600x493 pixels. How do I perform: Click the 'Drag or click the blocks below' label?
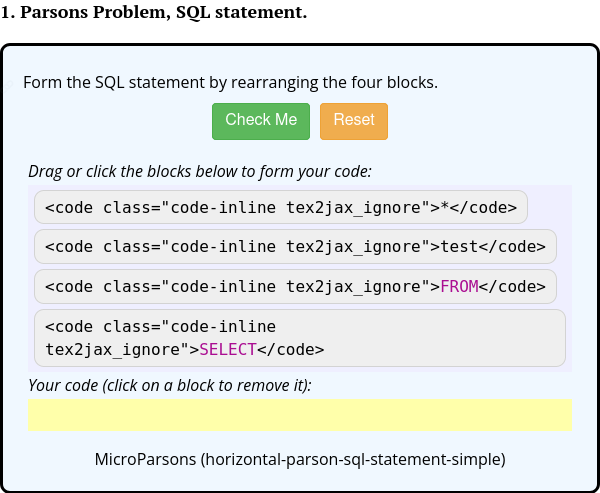coord(200,171)
